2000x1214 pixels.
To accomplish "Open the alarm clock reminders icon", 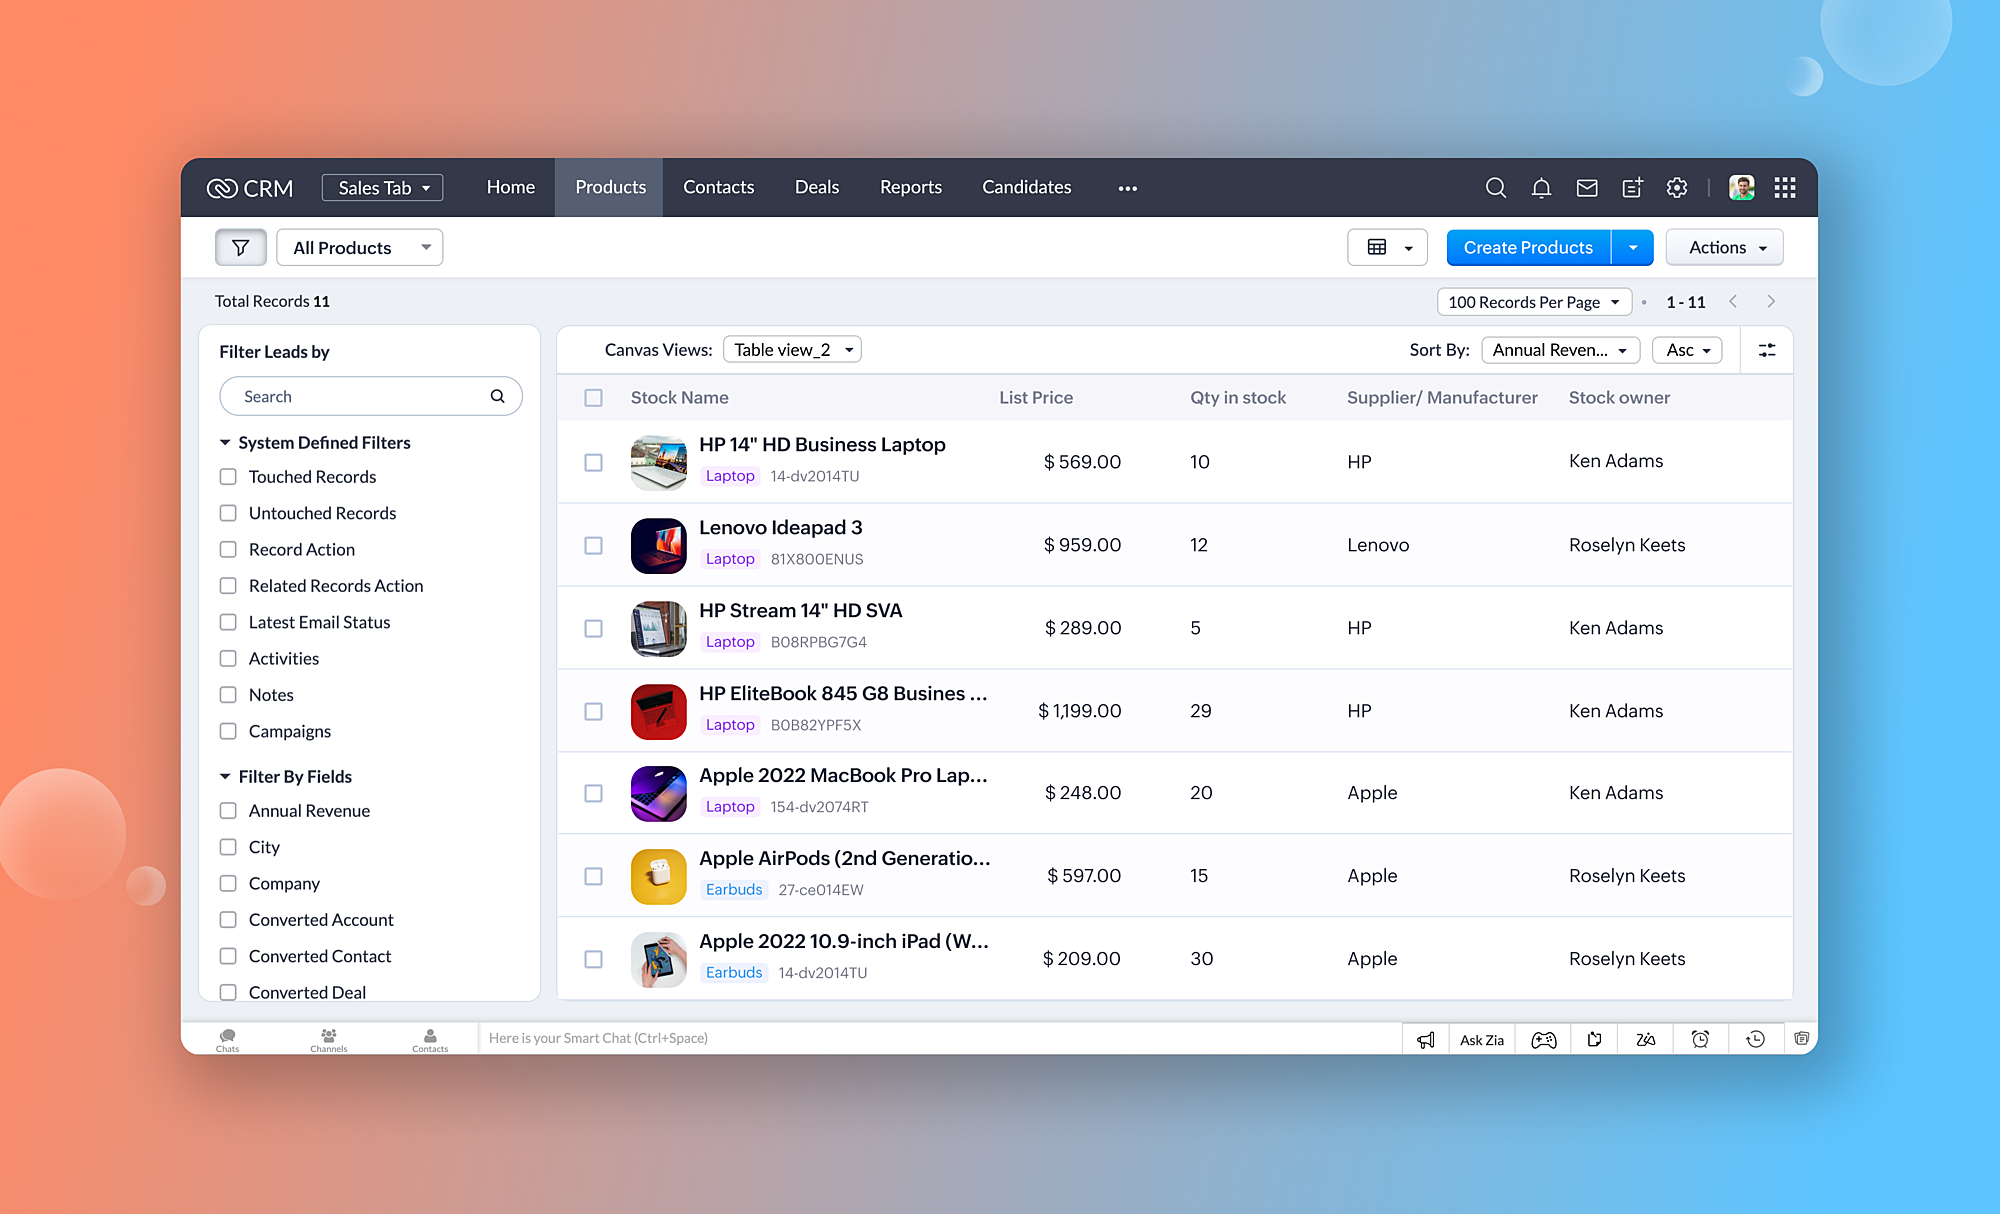I will pyautogui.click(x=1700, y=1039).
